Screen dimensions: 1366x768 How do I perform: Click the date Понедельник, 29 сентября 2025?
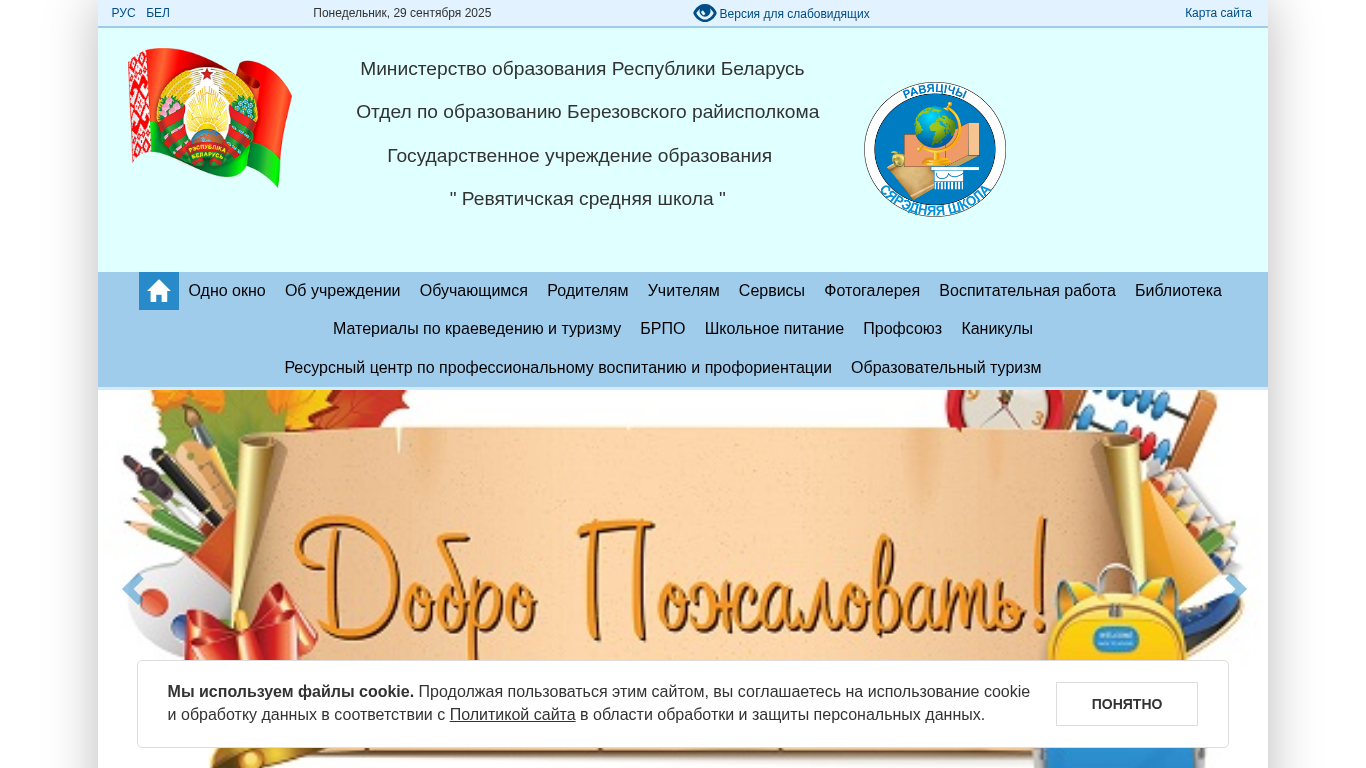(x=402, y=13)
